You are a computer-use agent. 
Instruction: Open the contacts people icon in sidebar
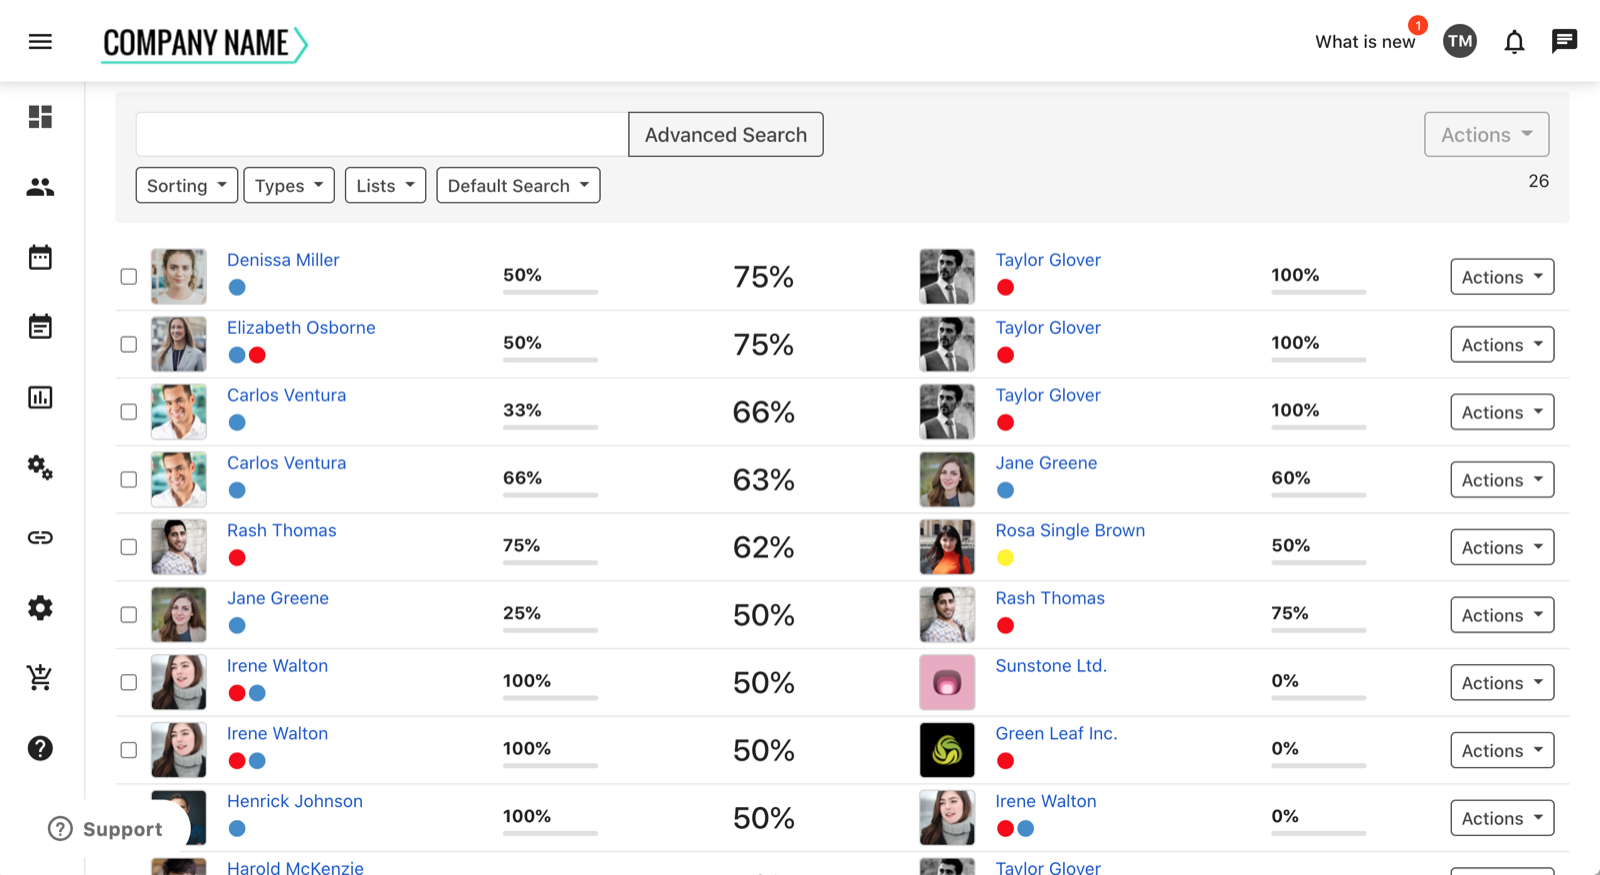(40, 187)
